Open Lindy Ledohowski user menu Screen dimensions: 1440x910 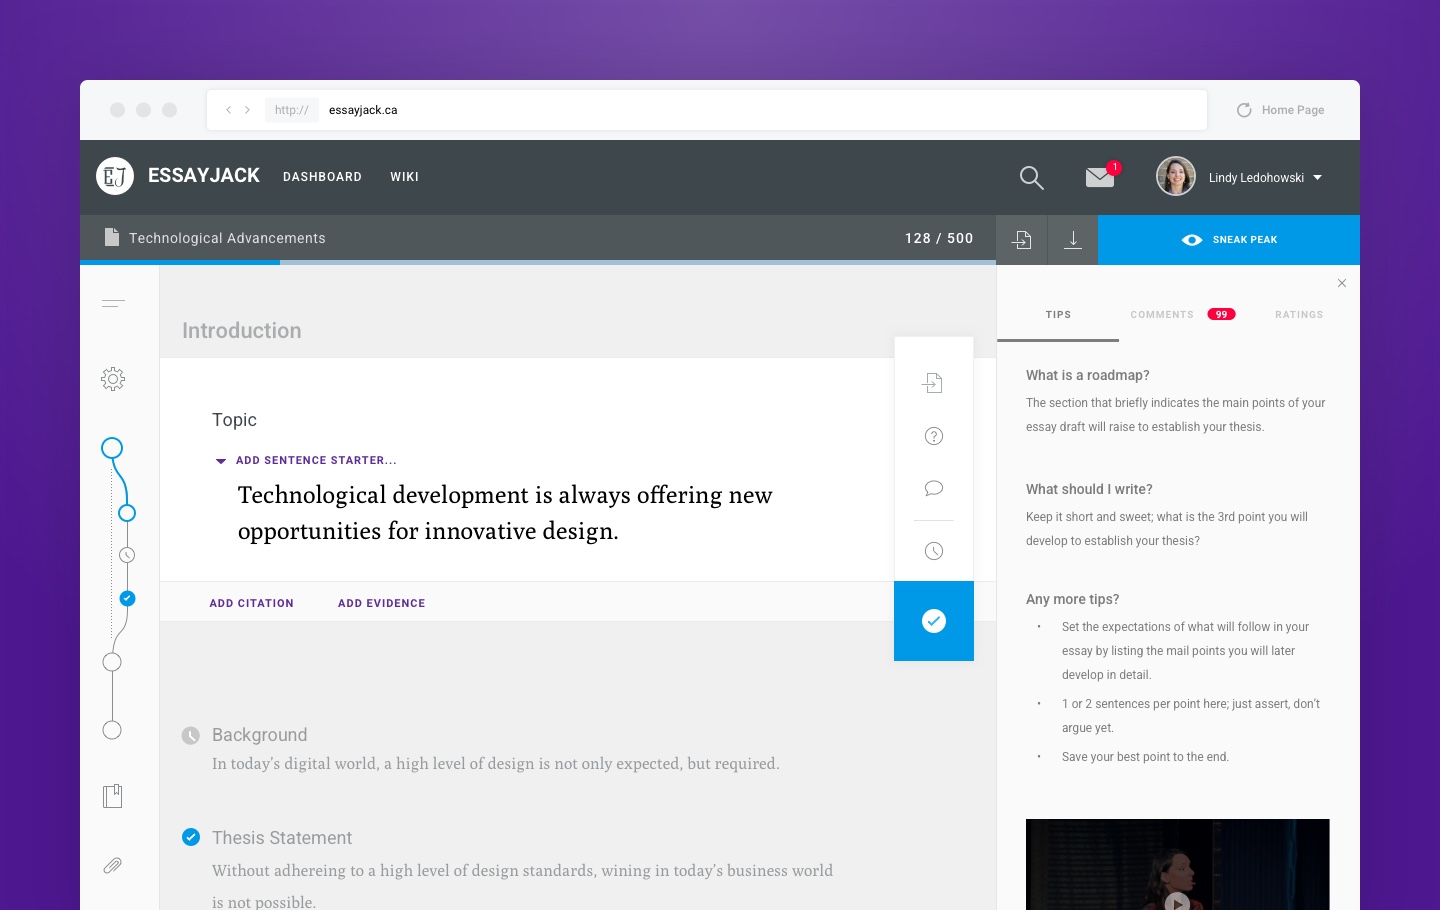coord(1264,178)
